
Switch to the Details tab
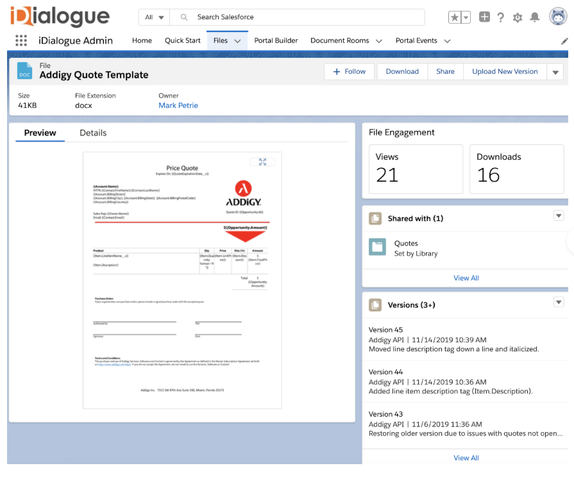pos(93,133)
